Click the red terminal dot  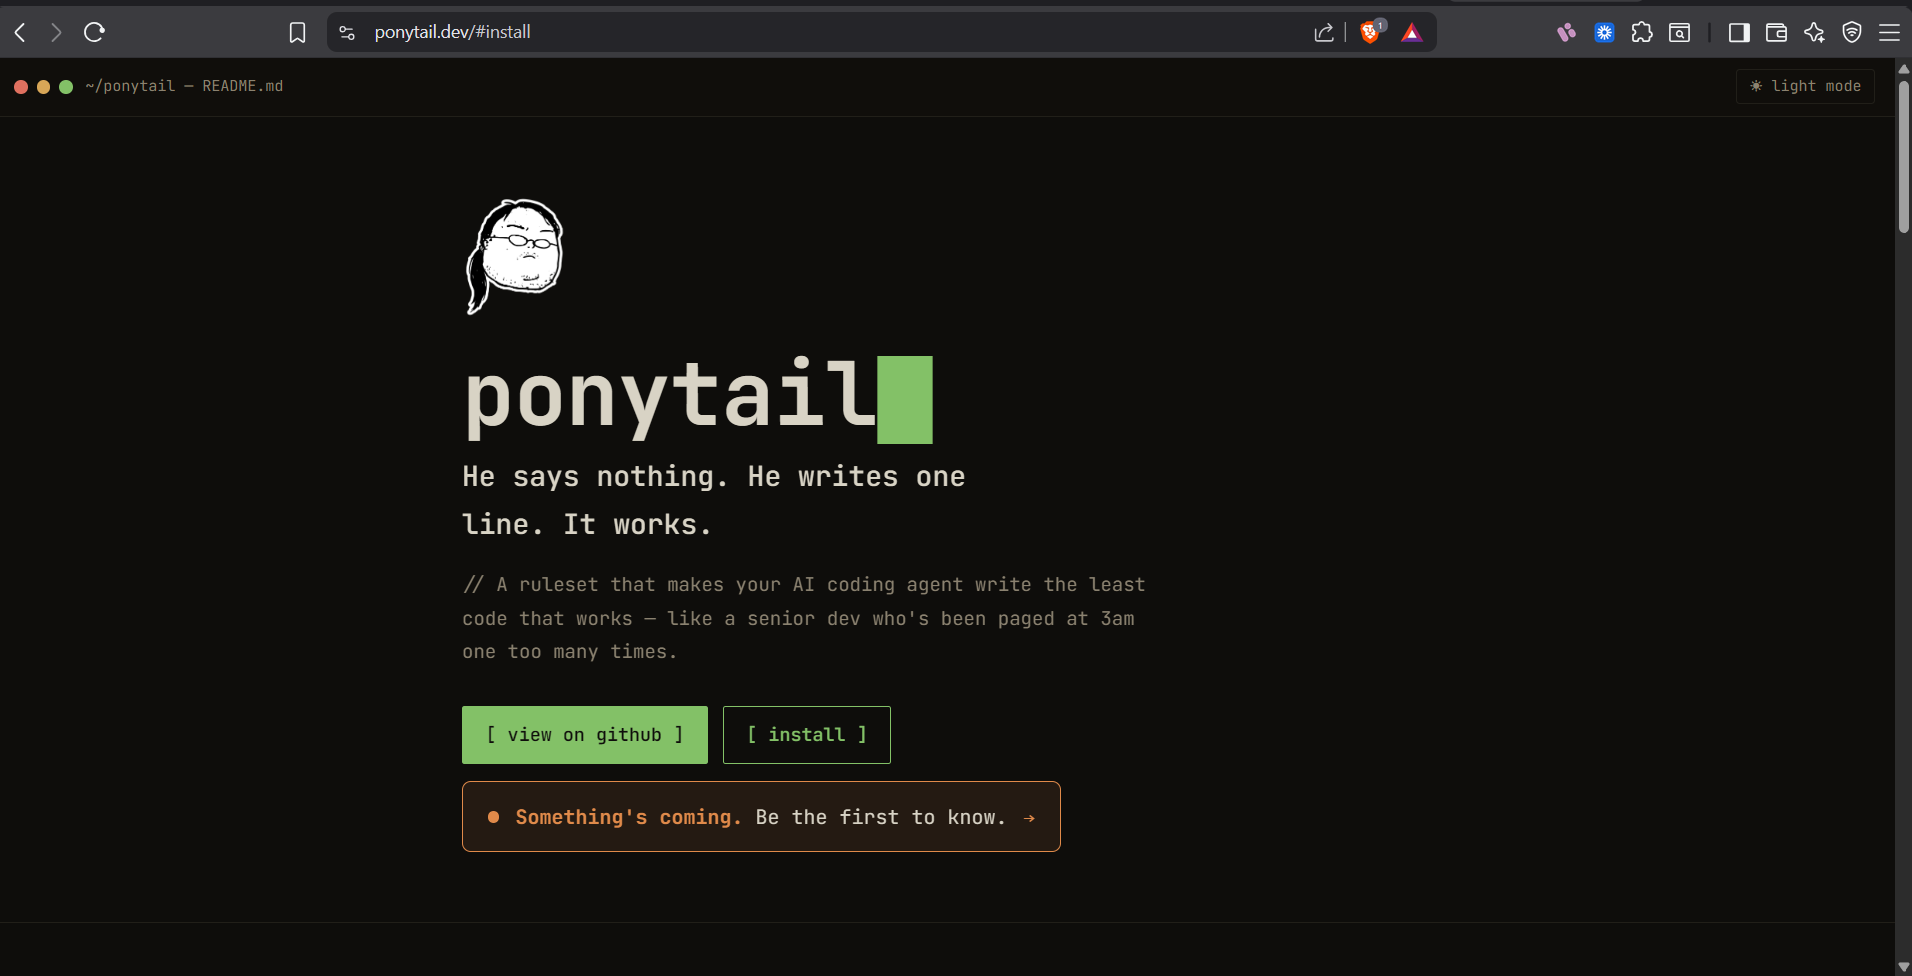coord(21,87)
